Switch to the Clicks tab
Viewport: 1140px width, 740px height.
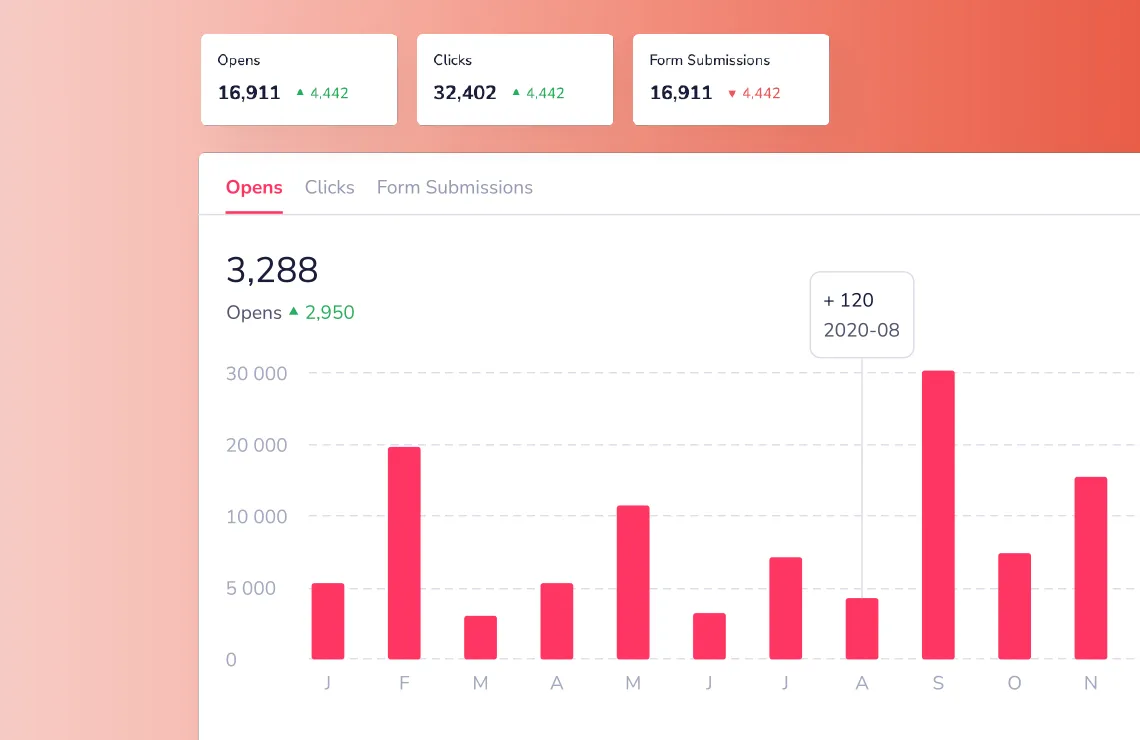(x=329, y=187)
